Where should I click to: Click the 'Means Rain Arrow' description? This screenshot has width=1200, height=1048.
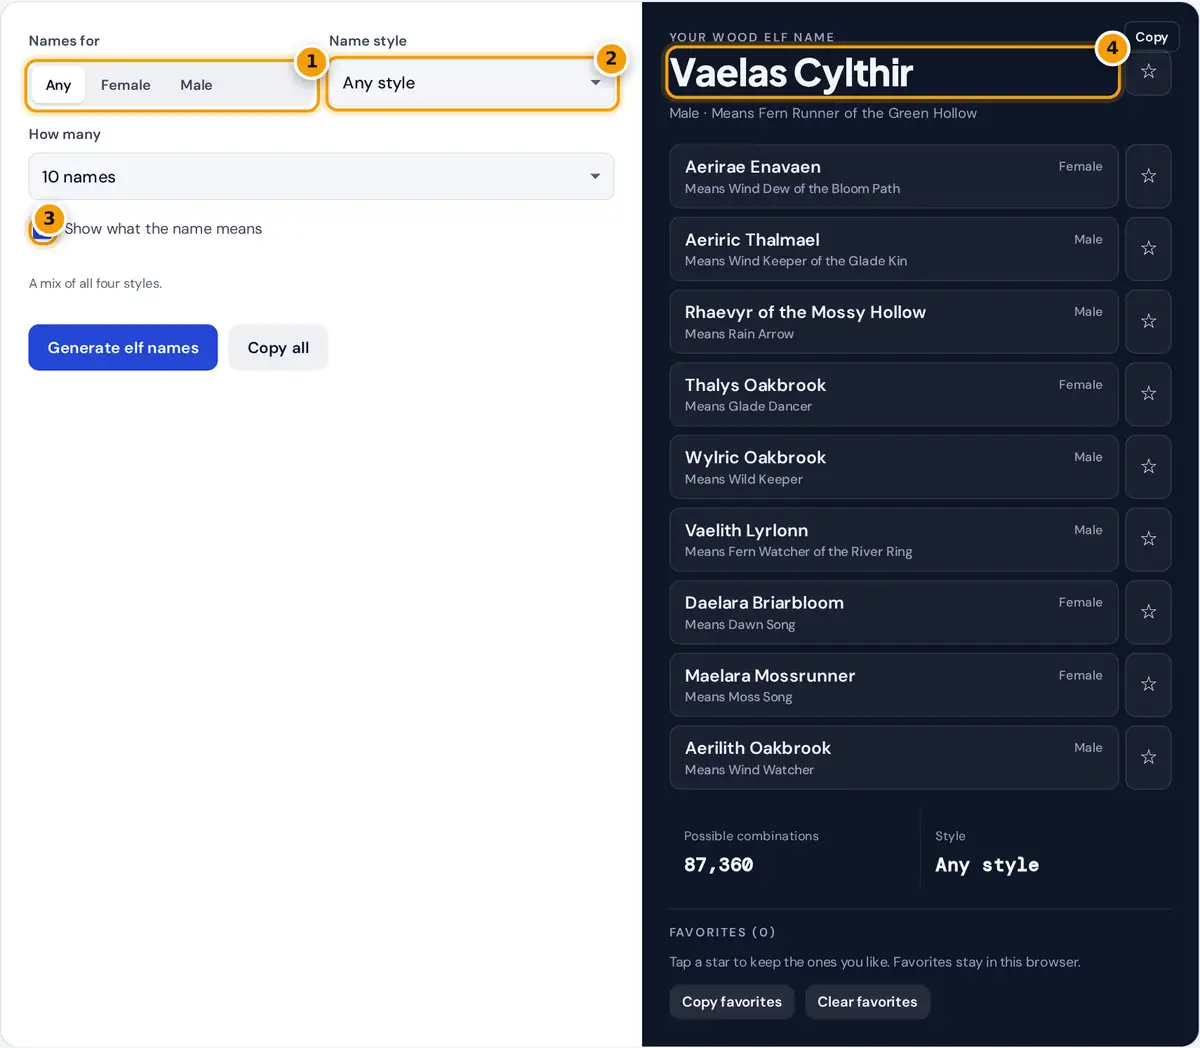[739, 334]
